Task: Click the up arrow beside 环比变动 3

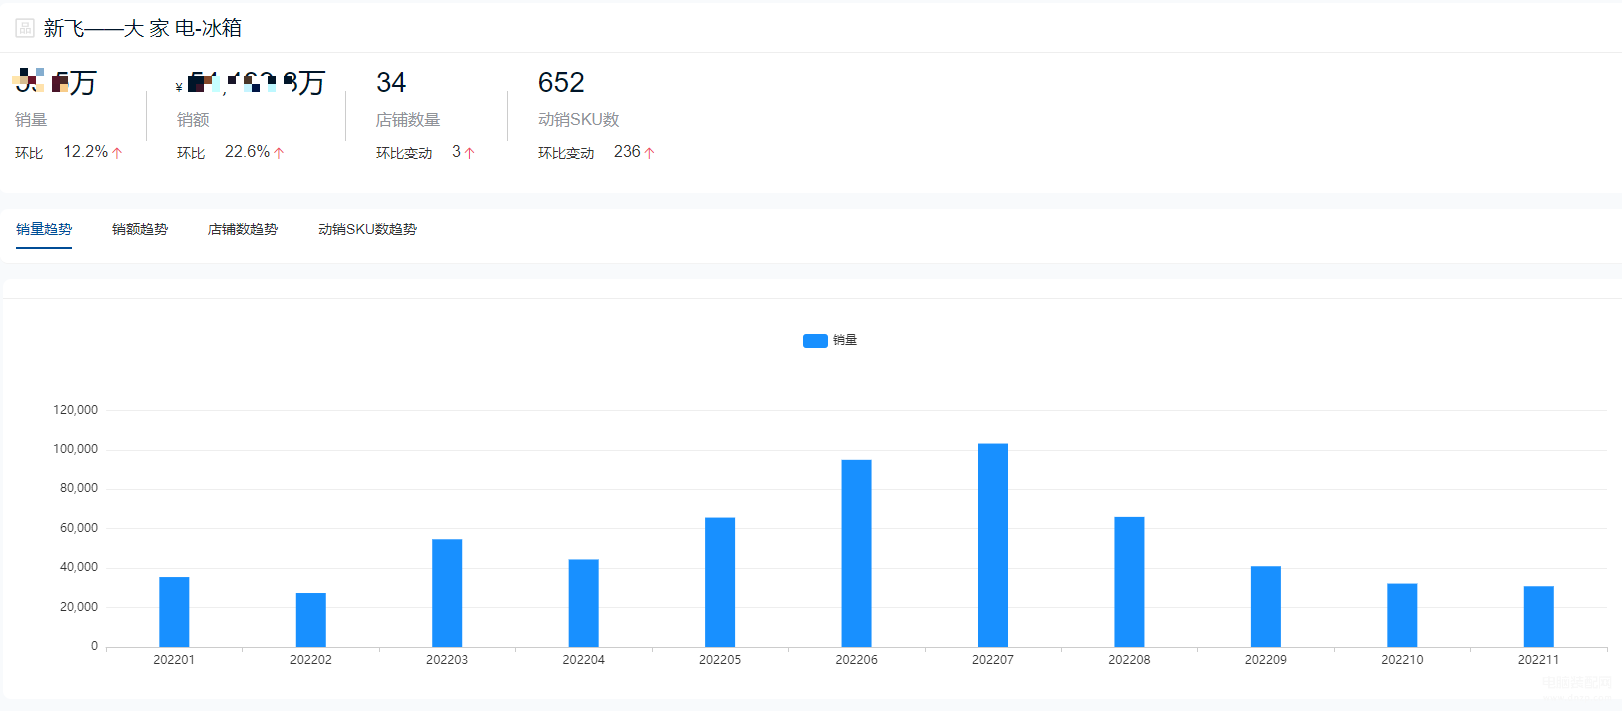Action: 469,153
